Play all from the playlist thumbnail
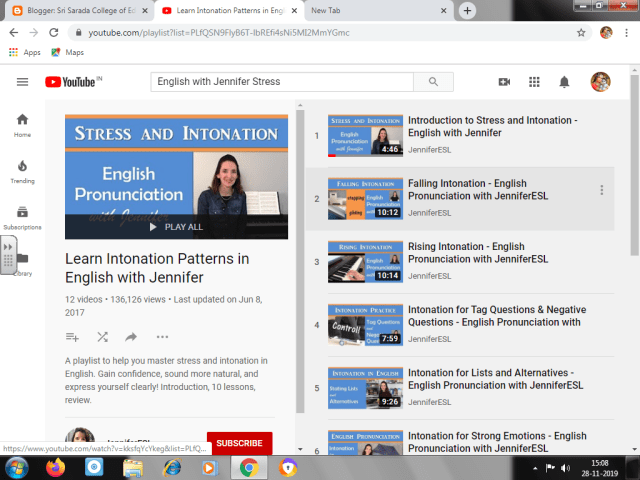 click(x=176, y=227)
